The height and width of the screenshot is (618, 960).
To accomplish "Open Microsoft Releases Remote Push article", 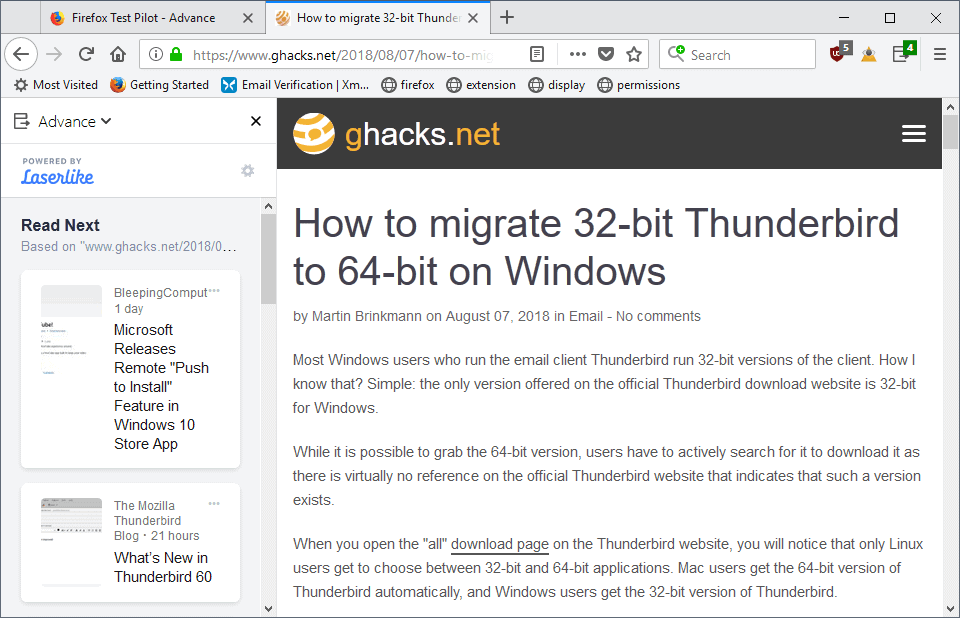I will [162, 386].
